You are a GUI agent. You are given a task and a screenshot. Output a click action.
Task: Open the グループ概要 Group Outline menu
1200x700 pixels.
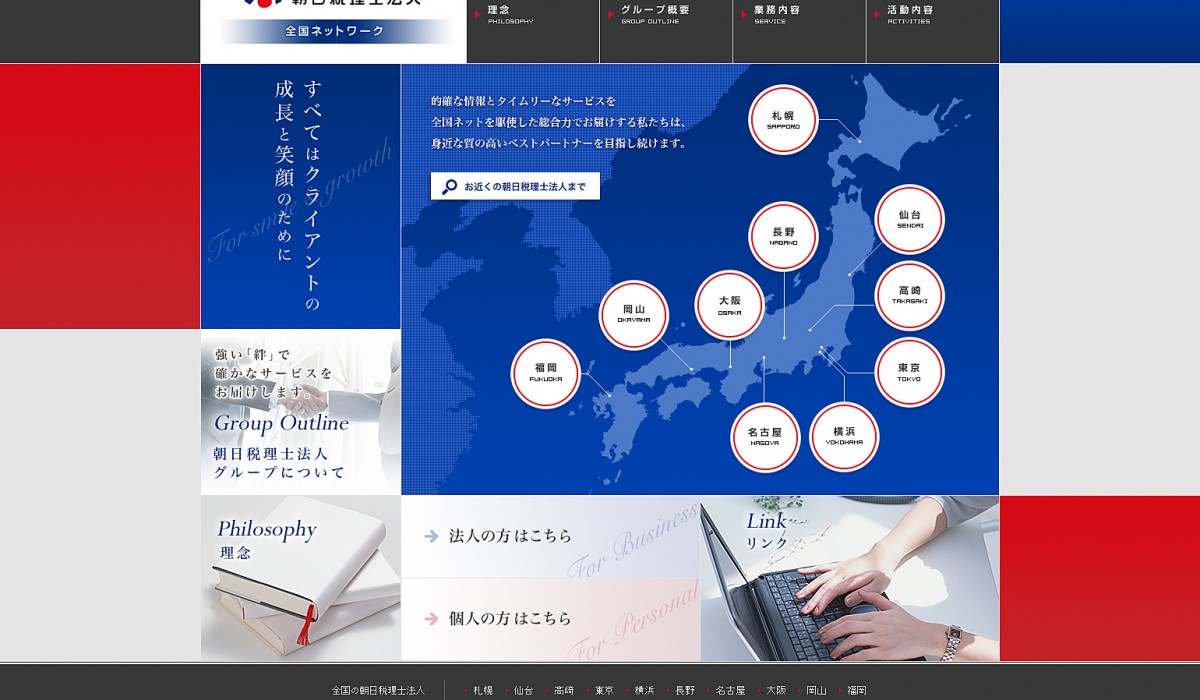click(666, 31)
